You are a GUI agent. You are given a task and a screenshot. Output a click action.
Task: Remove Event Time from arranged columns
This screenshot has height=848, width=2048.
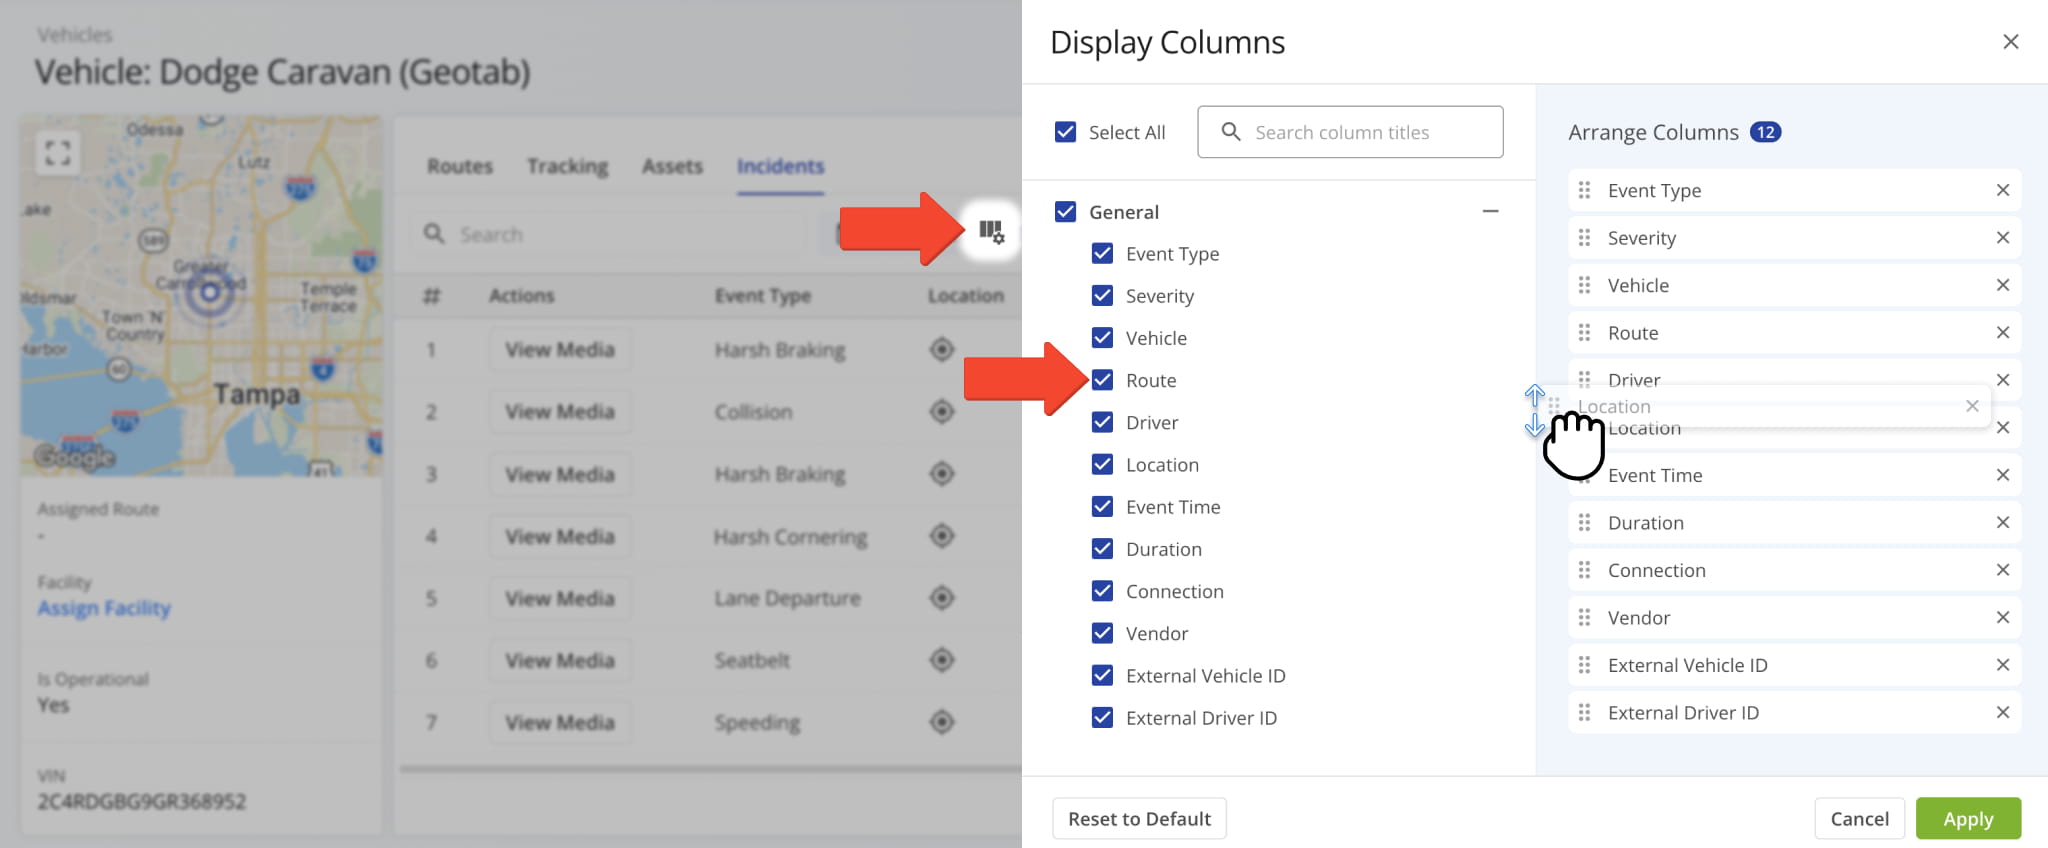click(2002, 475)
